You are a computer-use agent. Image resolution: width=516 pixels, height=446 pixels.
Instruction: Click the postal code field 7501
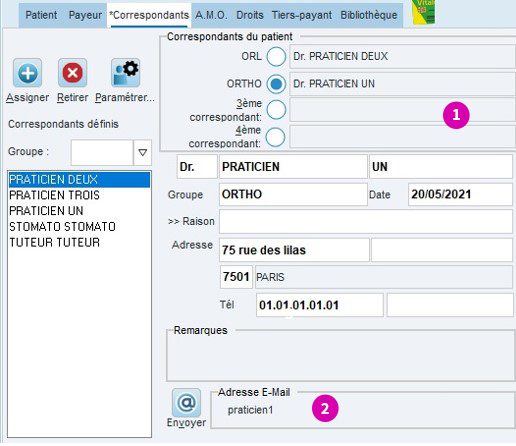point(236,277)
